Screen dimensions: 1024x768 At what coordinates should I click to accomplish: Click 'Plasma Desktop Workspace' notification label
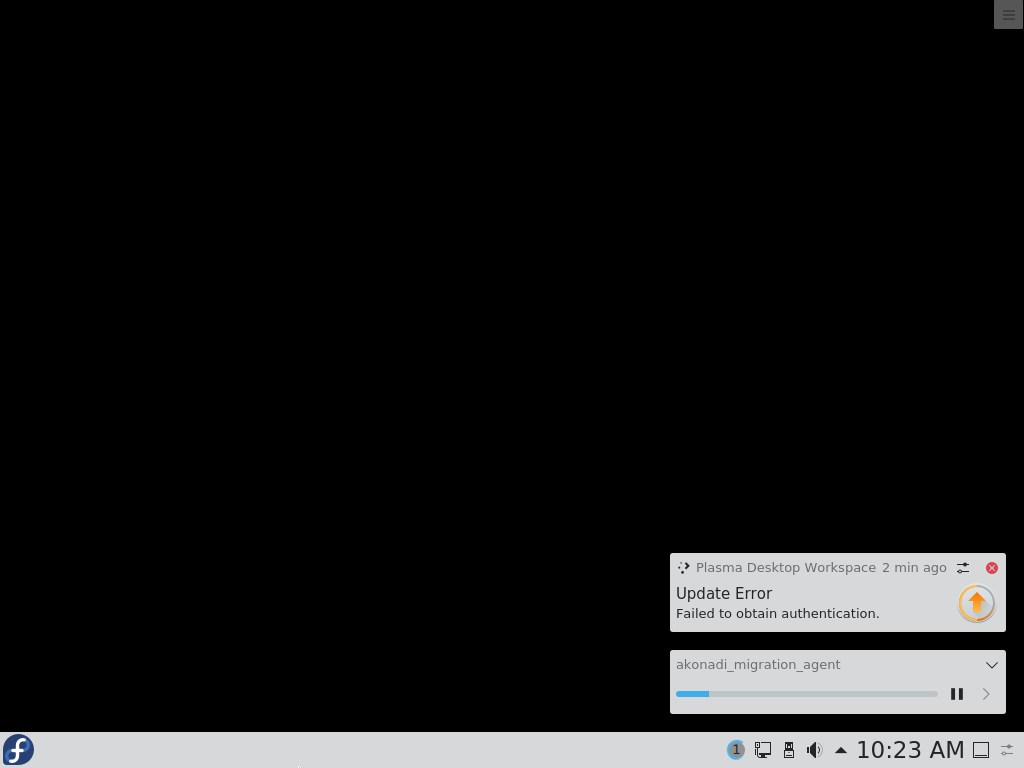[786, 568]
